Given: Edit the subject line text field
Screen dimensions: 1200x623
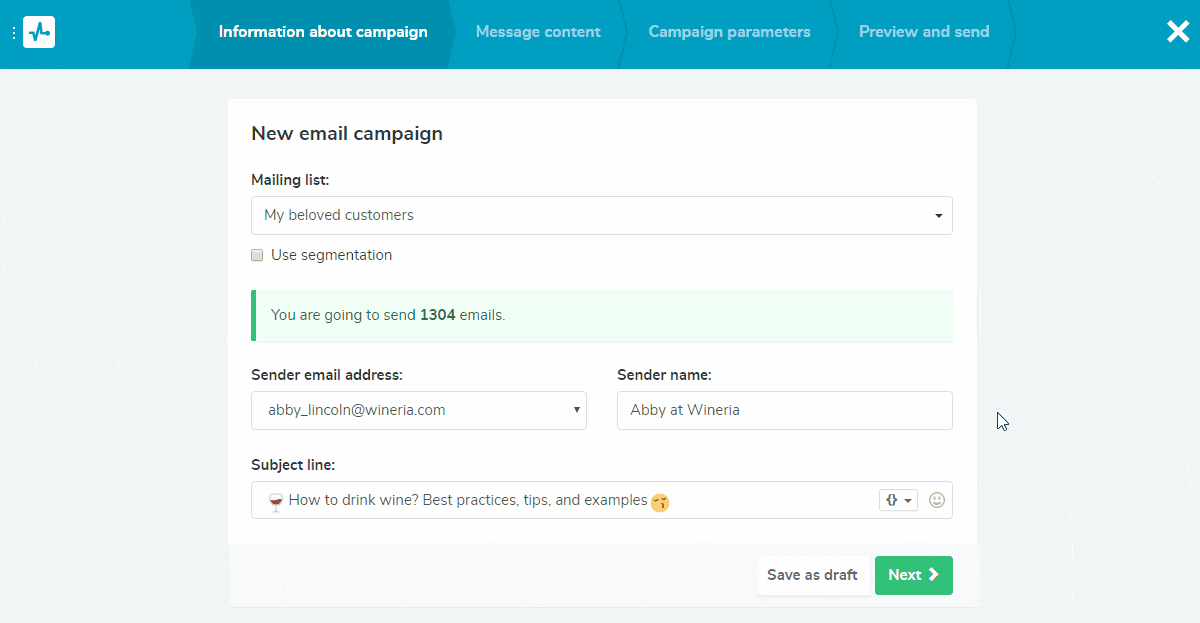Looking at the screenshot, I should coord(500,499).
